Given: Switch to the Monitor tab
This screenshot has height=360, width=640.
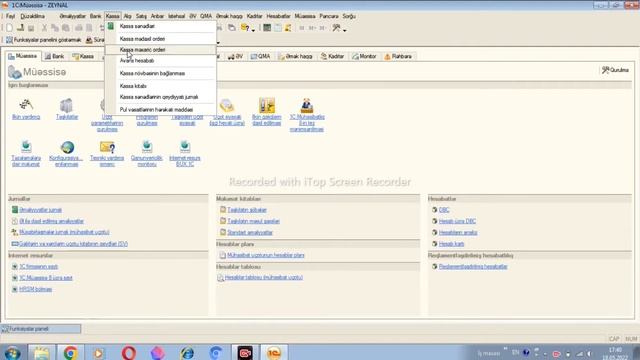Looking at the screenshot, I should click(x=364, y=56).
